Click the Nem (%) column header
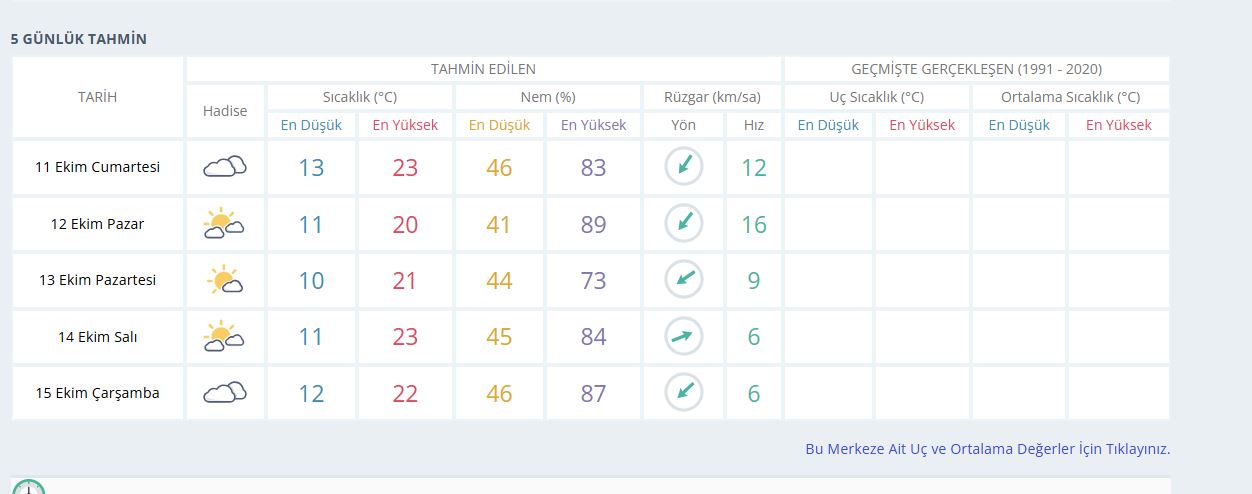The width and height of the screenshot is (1252, 494). coord(547,97)
